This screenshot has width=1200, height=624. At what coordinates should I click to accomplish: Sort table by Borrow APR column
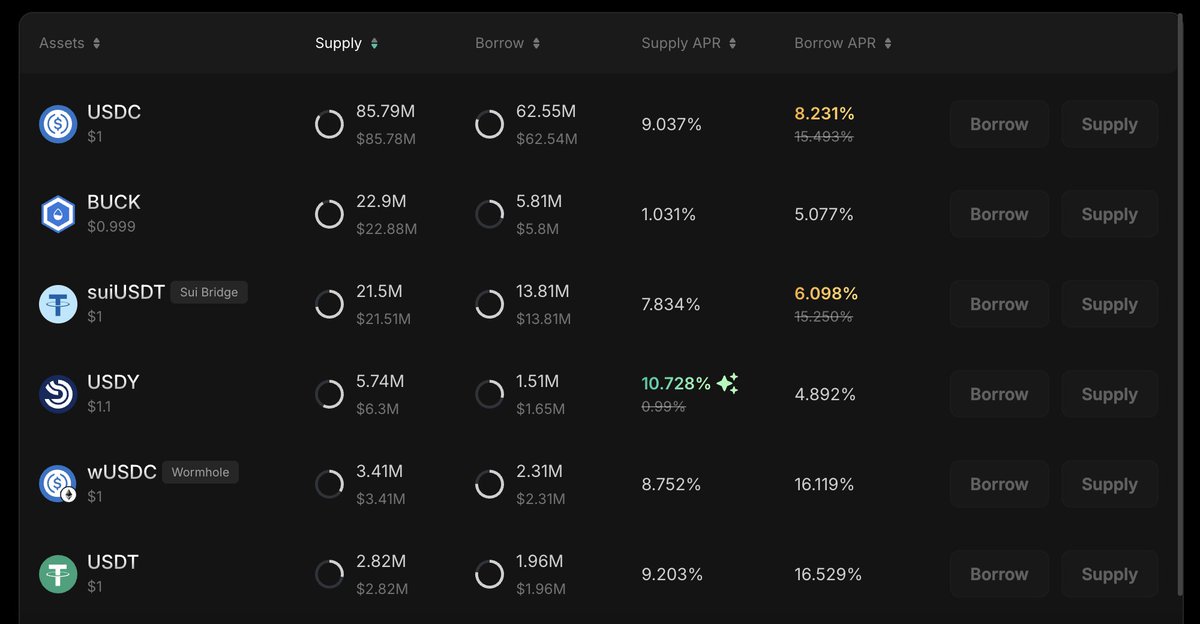[x=843, y=43]
